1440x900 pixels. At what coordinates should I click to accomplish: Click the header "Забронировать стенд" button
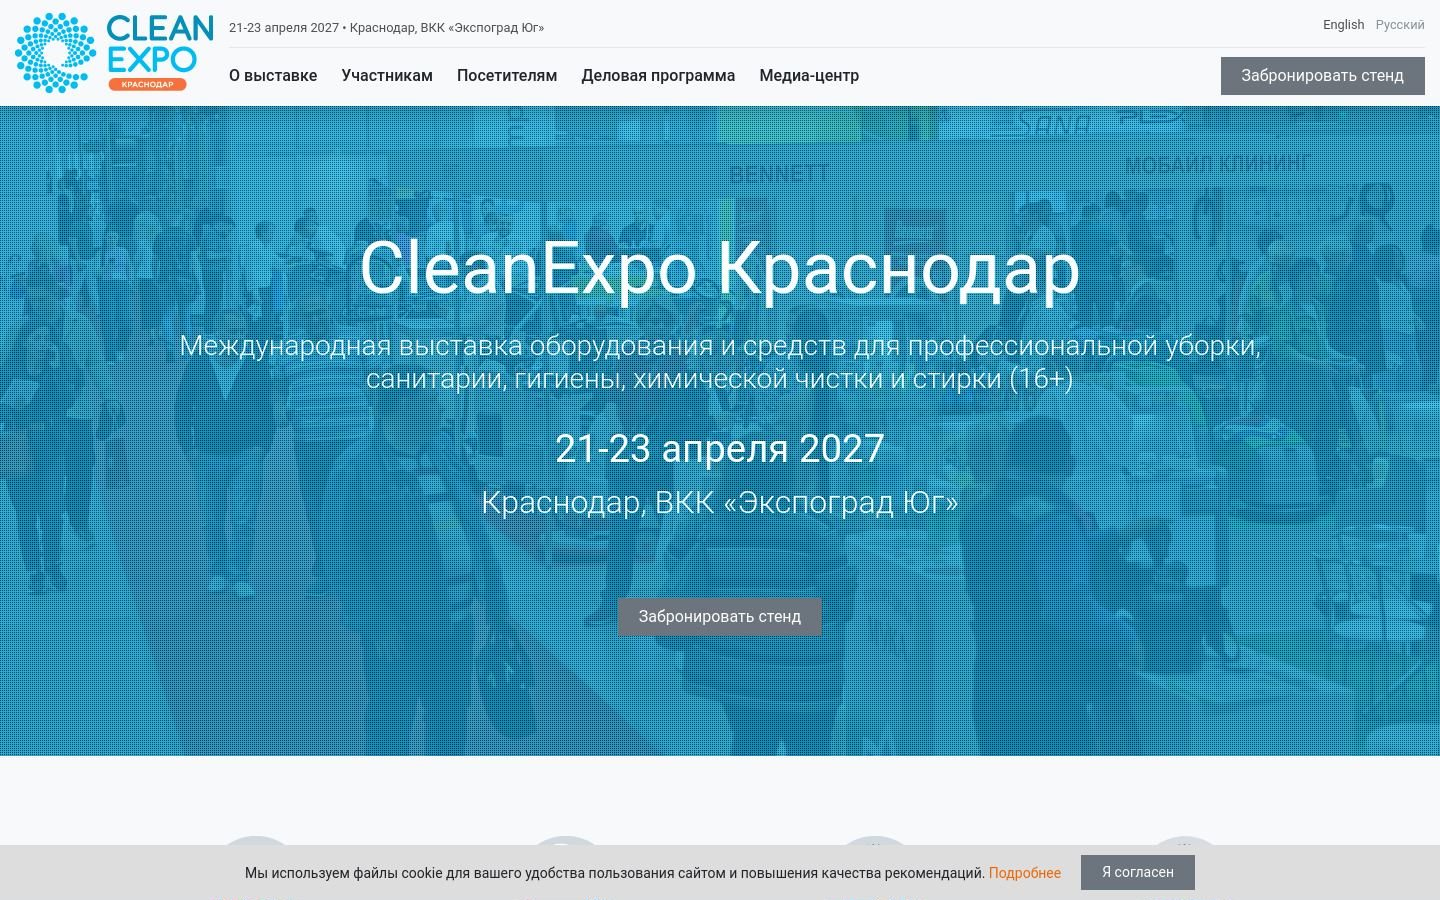1322,76
